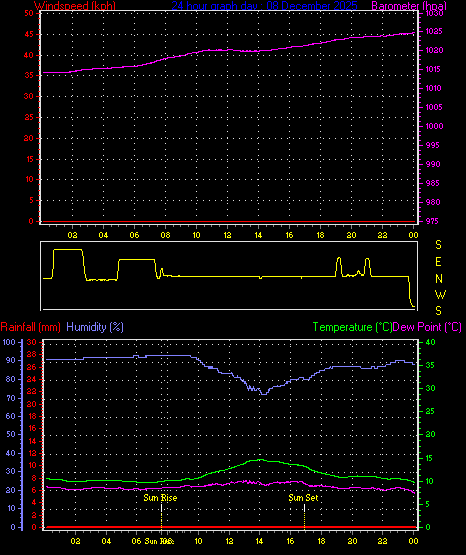The width and height of the screenshot is (466, 555).
Task: Click the N wind direction label
Action: click(439, 279)
